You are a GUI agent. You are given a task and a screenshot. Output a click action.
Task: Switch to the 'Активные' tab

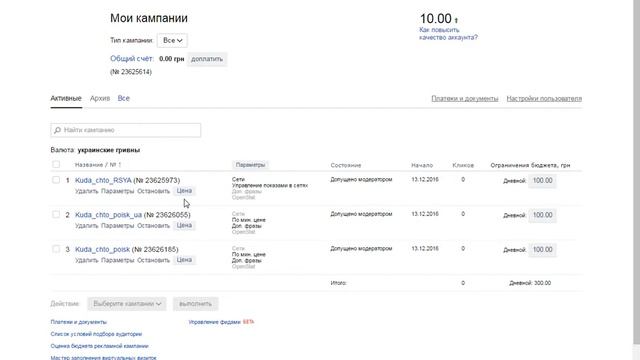66,98
